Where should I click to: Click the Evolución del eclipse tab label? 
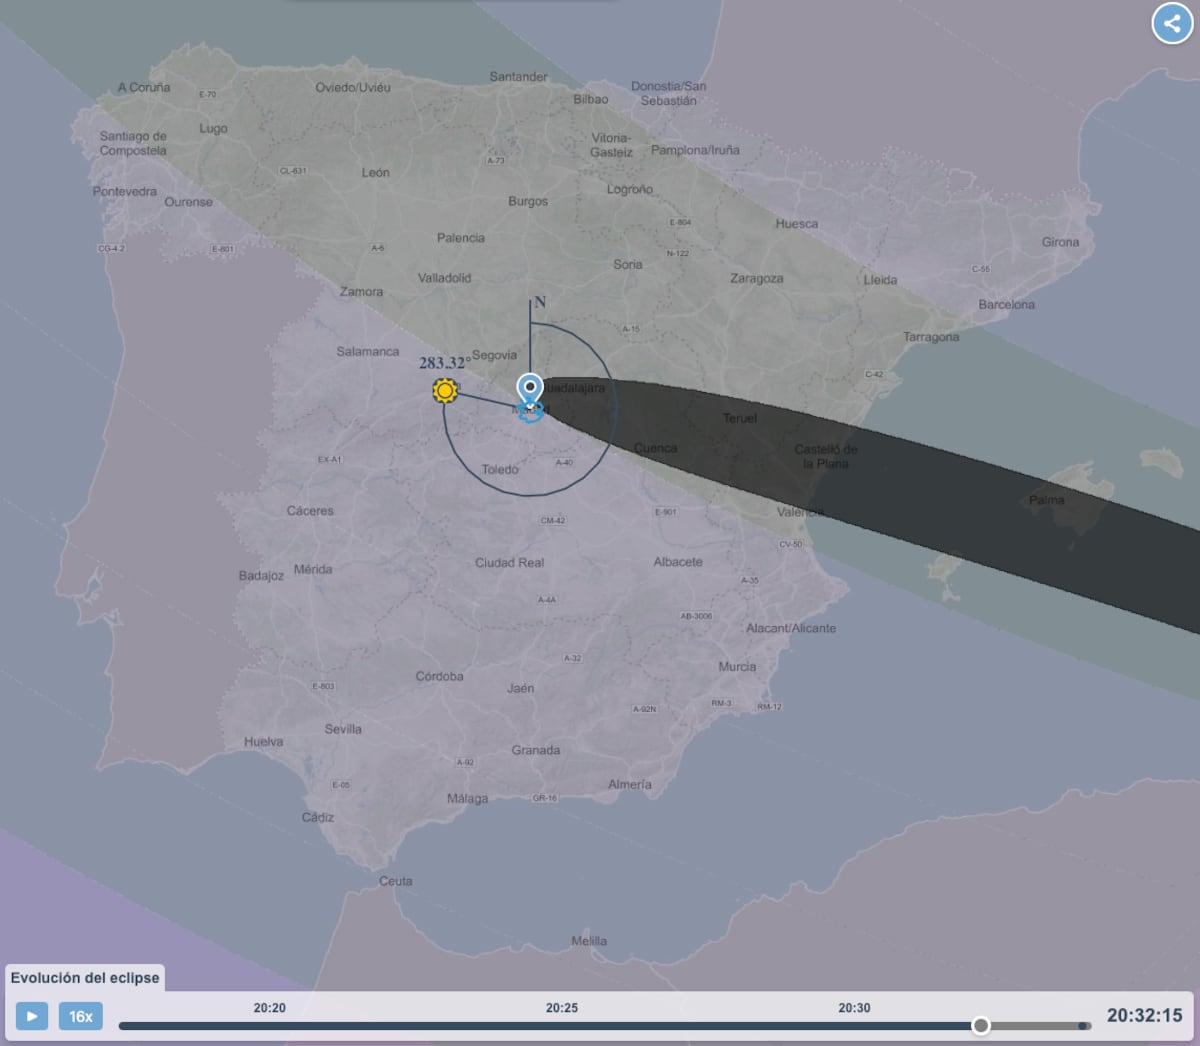point(85,978)
